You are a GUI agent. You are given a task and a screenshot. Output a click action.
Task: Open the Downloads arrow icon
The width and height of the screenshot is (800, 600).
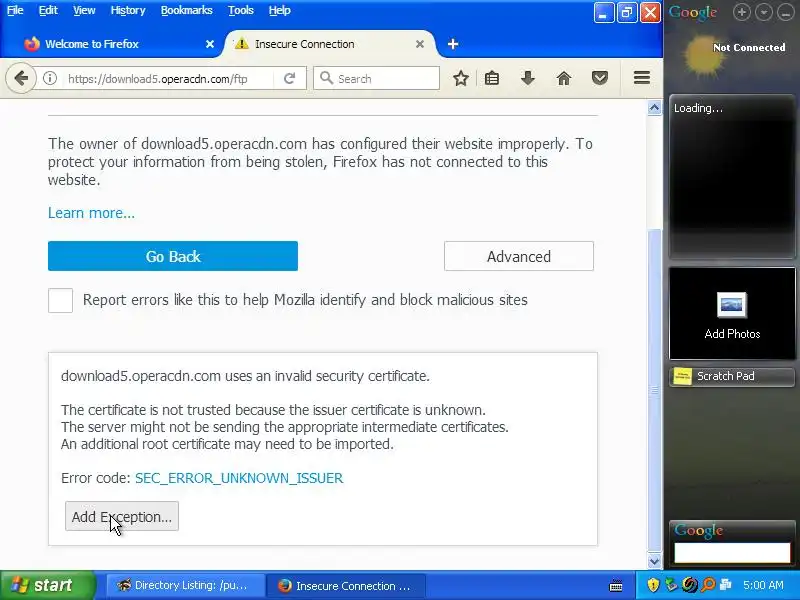528,78
